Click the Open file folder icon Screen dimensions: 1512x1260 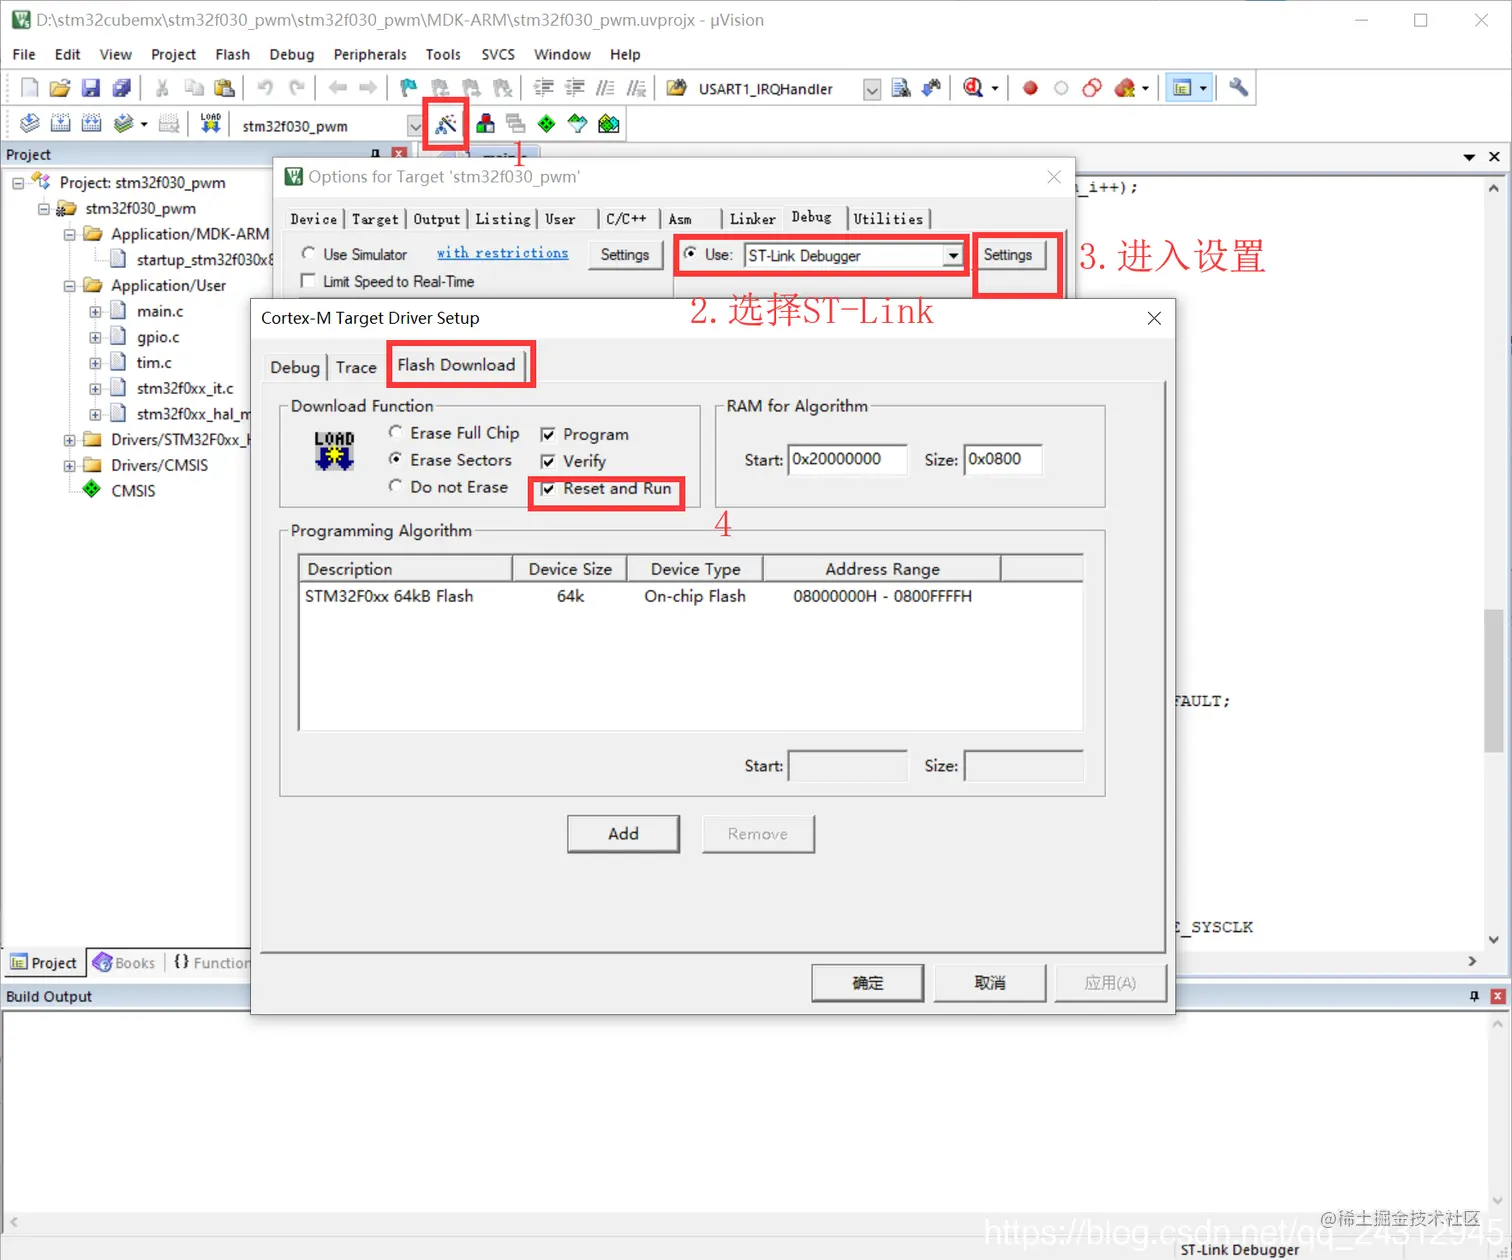point(60,88)
